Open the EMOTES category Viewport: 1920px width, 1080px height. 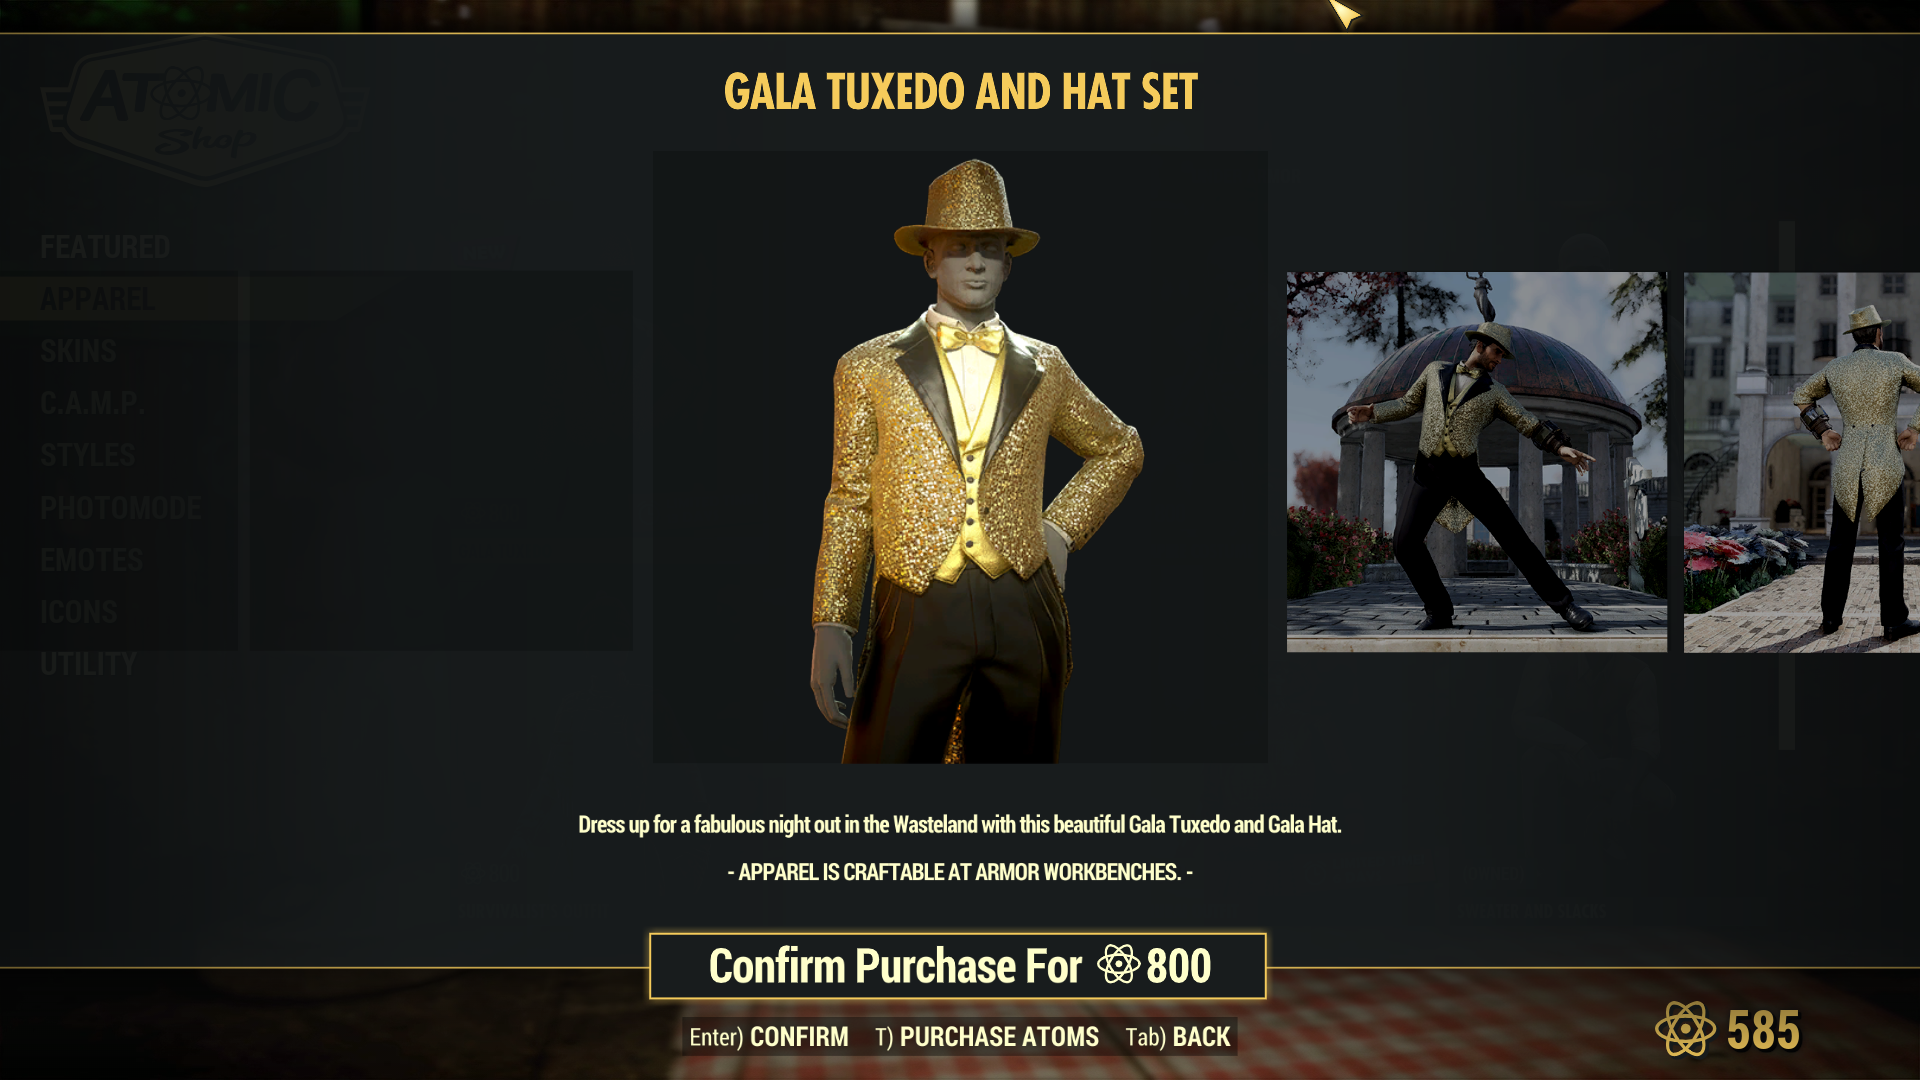(x=91, y=560)
